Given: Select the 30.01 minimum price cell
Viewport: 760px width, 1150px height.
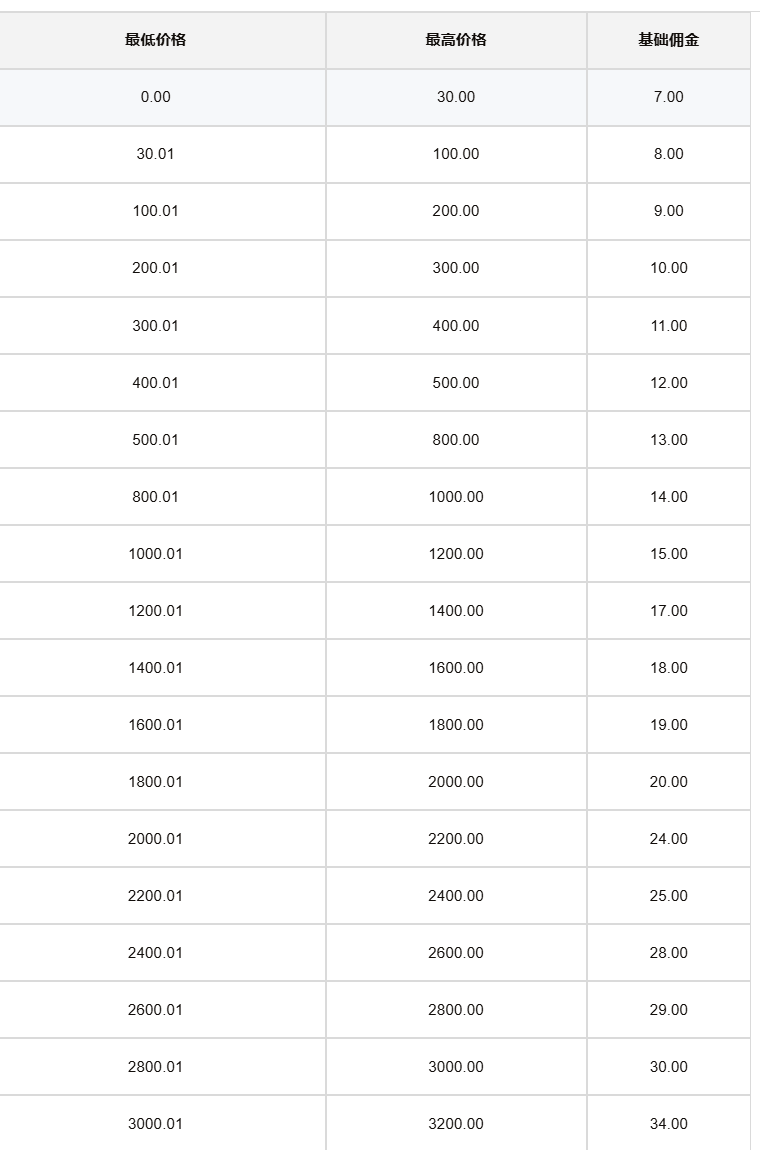Looking at the screenshot, I should (155, 154).
